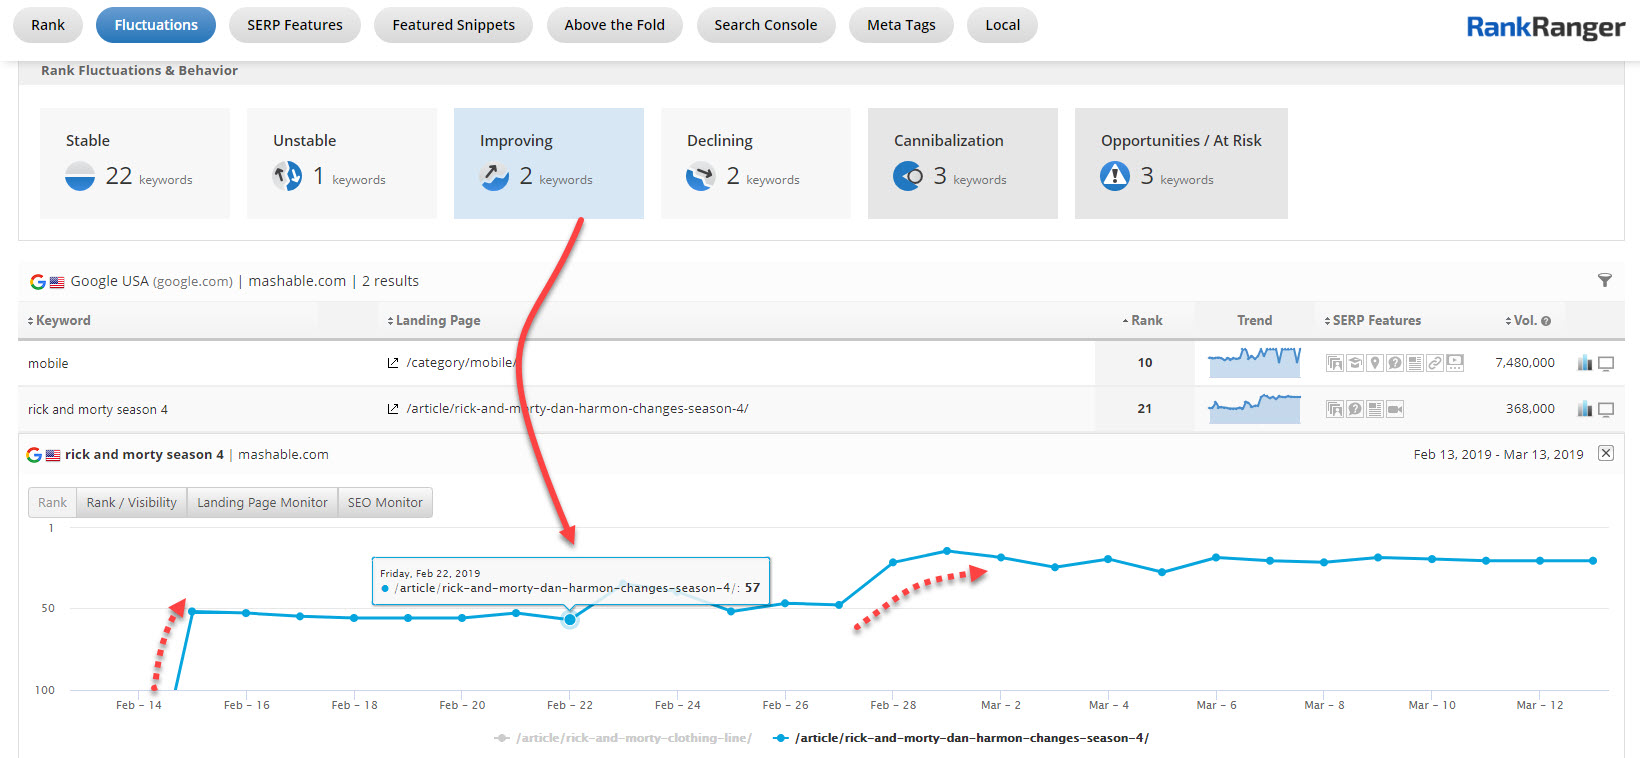The image size is (1640, 758).
Task: Click the link chain SERP feature icon
Action: click(1435, 363)
